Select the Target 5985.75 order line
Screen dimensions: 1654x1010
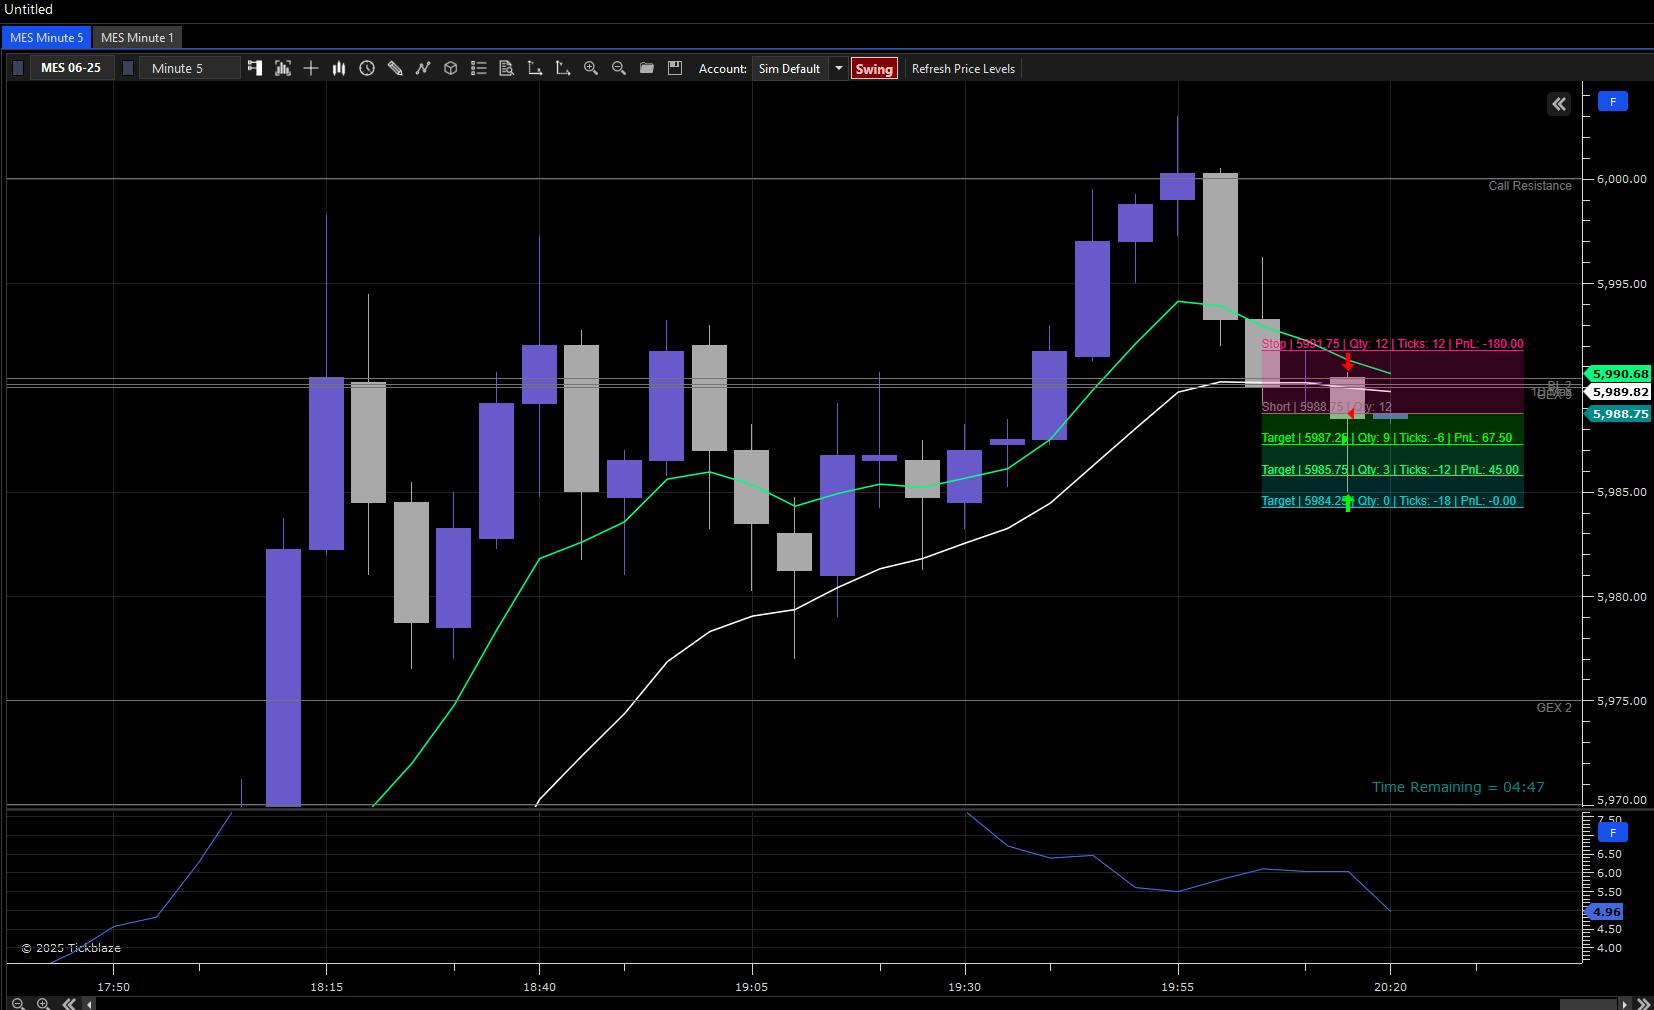(x=1392, y=470)
